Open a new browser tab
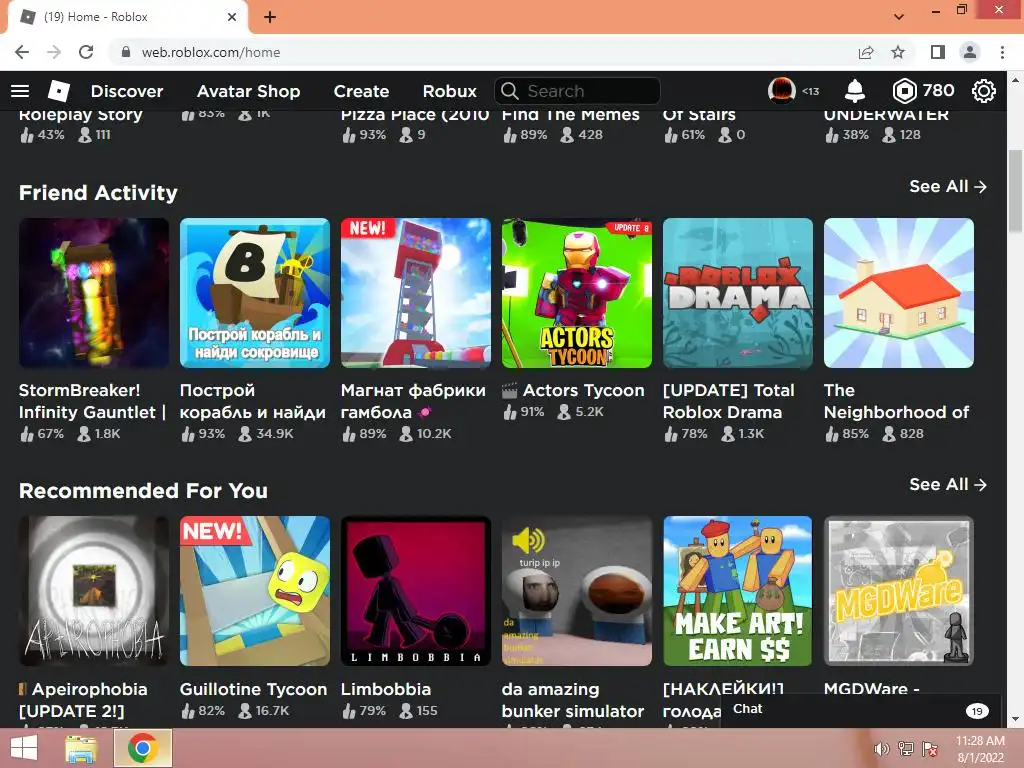 [x=270, y=17]
